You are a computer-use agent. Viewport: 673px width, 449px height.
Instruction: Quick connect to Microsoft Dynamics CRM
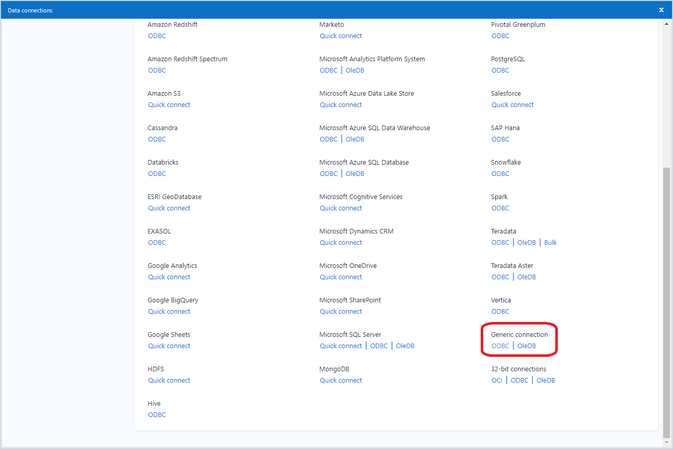coord(341,243)
